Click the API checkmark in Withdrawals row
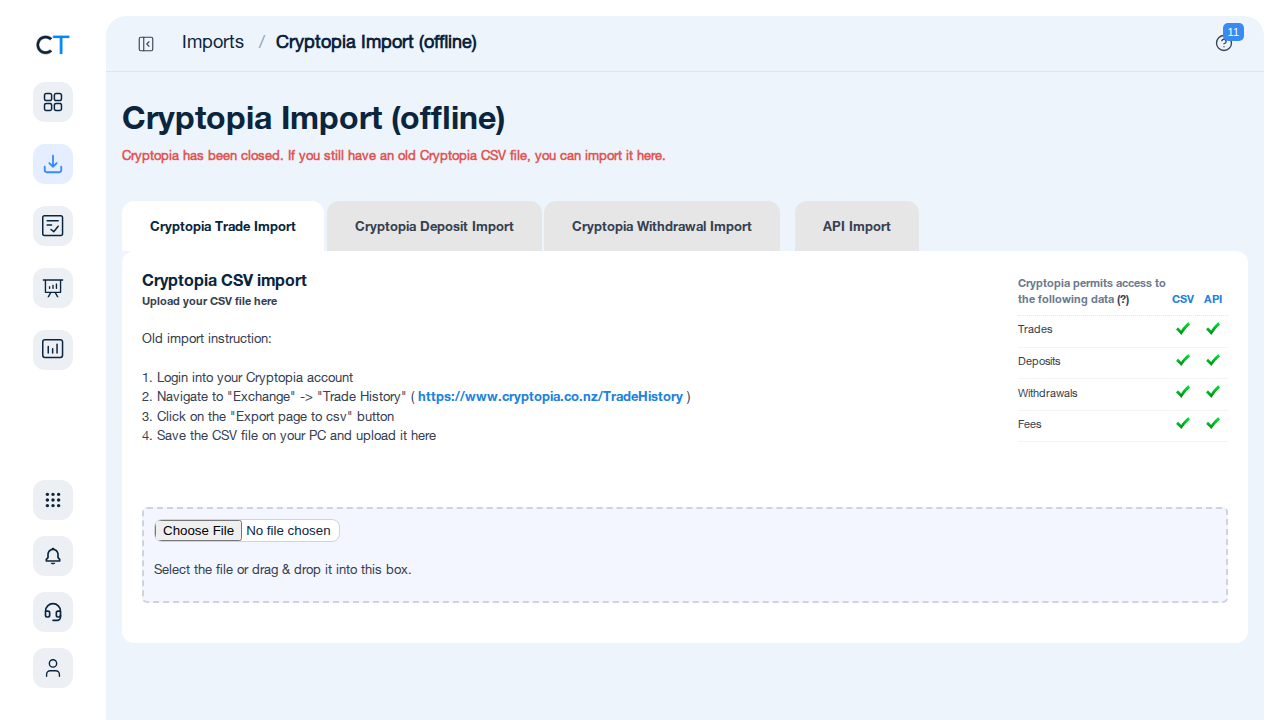Screen dimensions: 1280x720 (x=1213, y=392)
